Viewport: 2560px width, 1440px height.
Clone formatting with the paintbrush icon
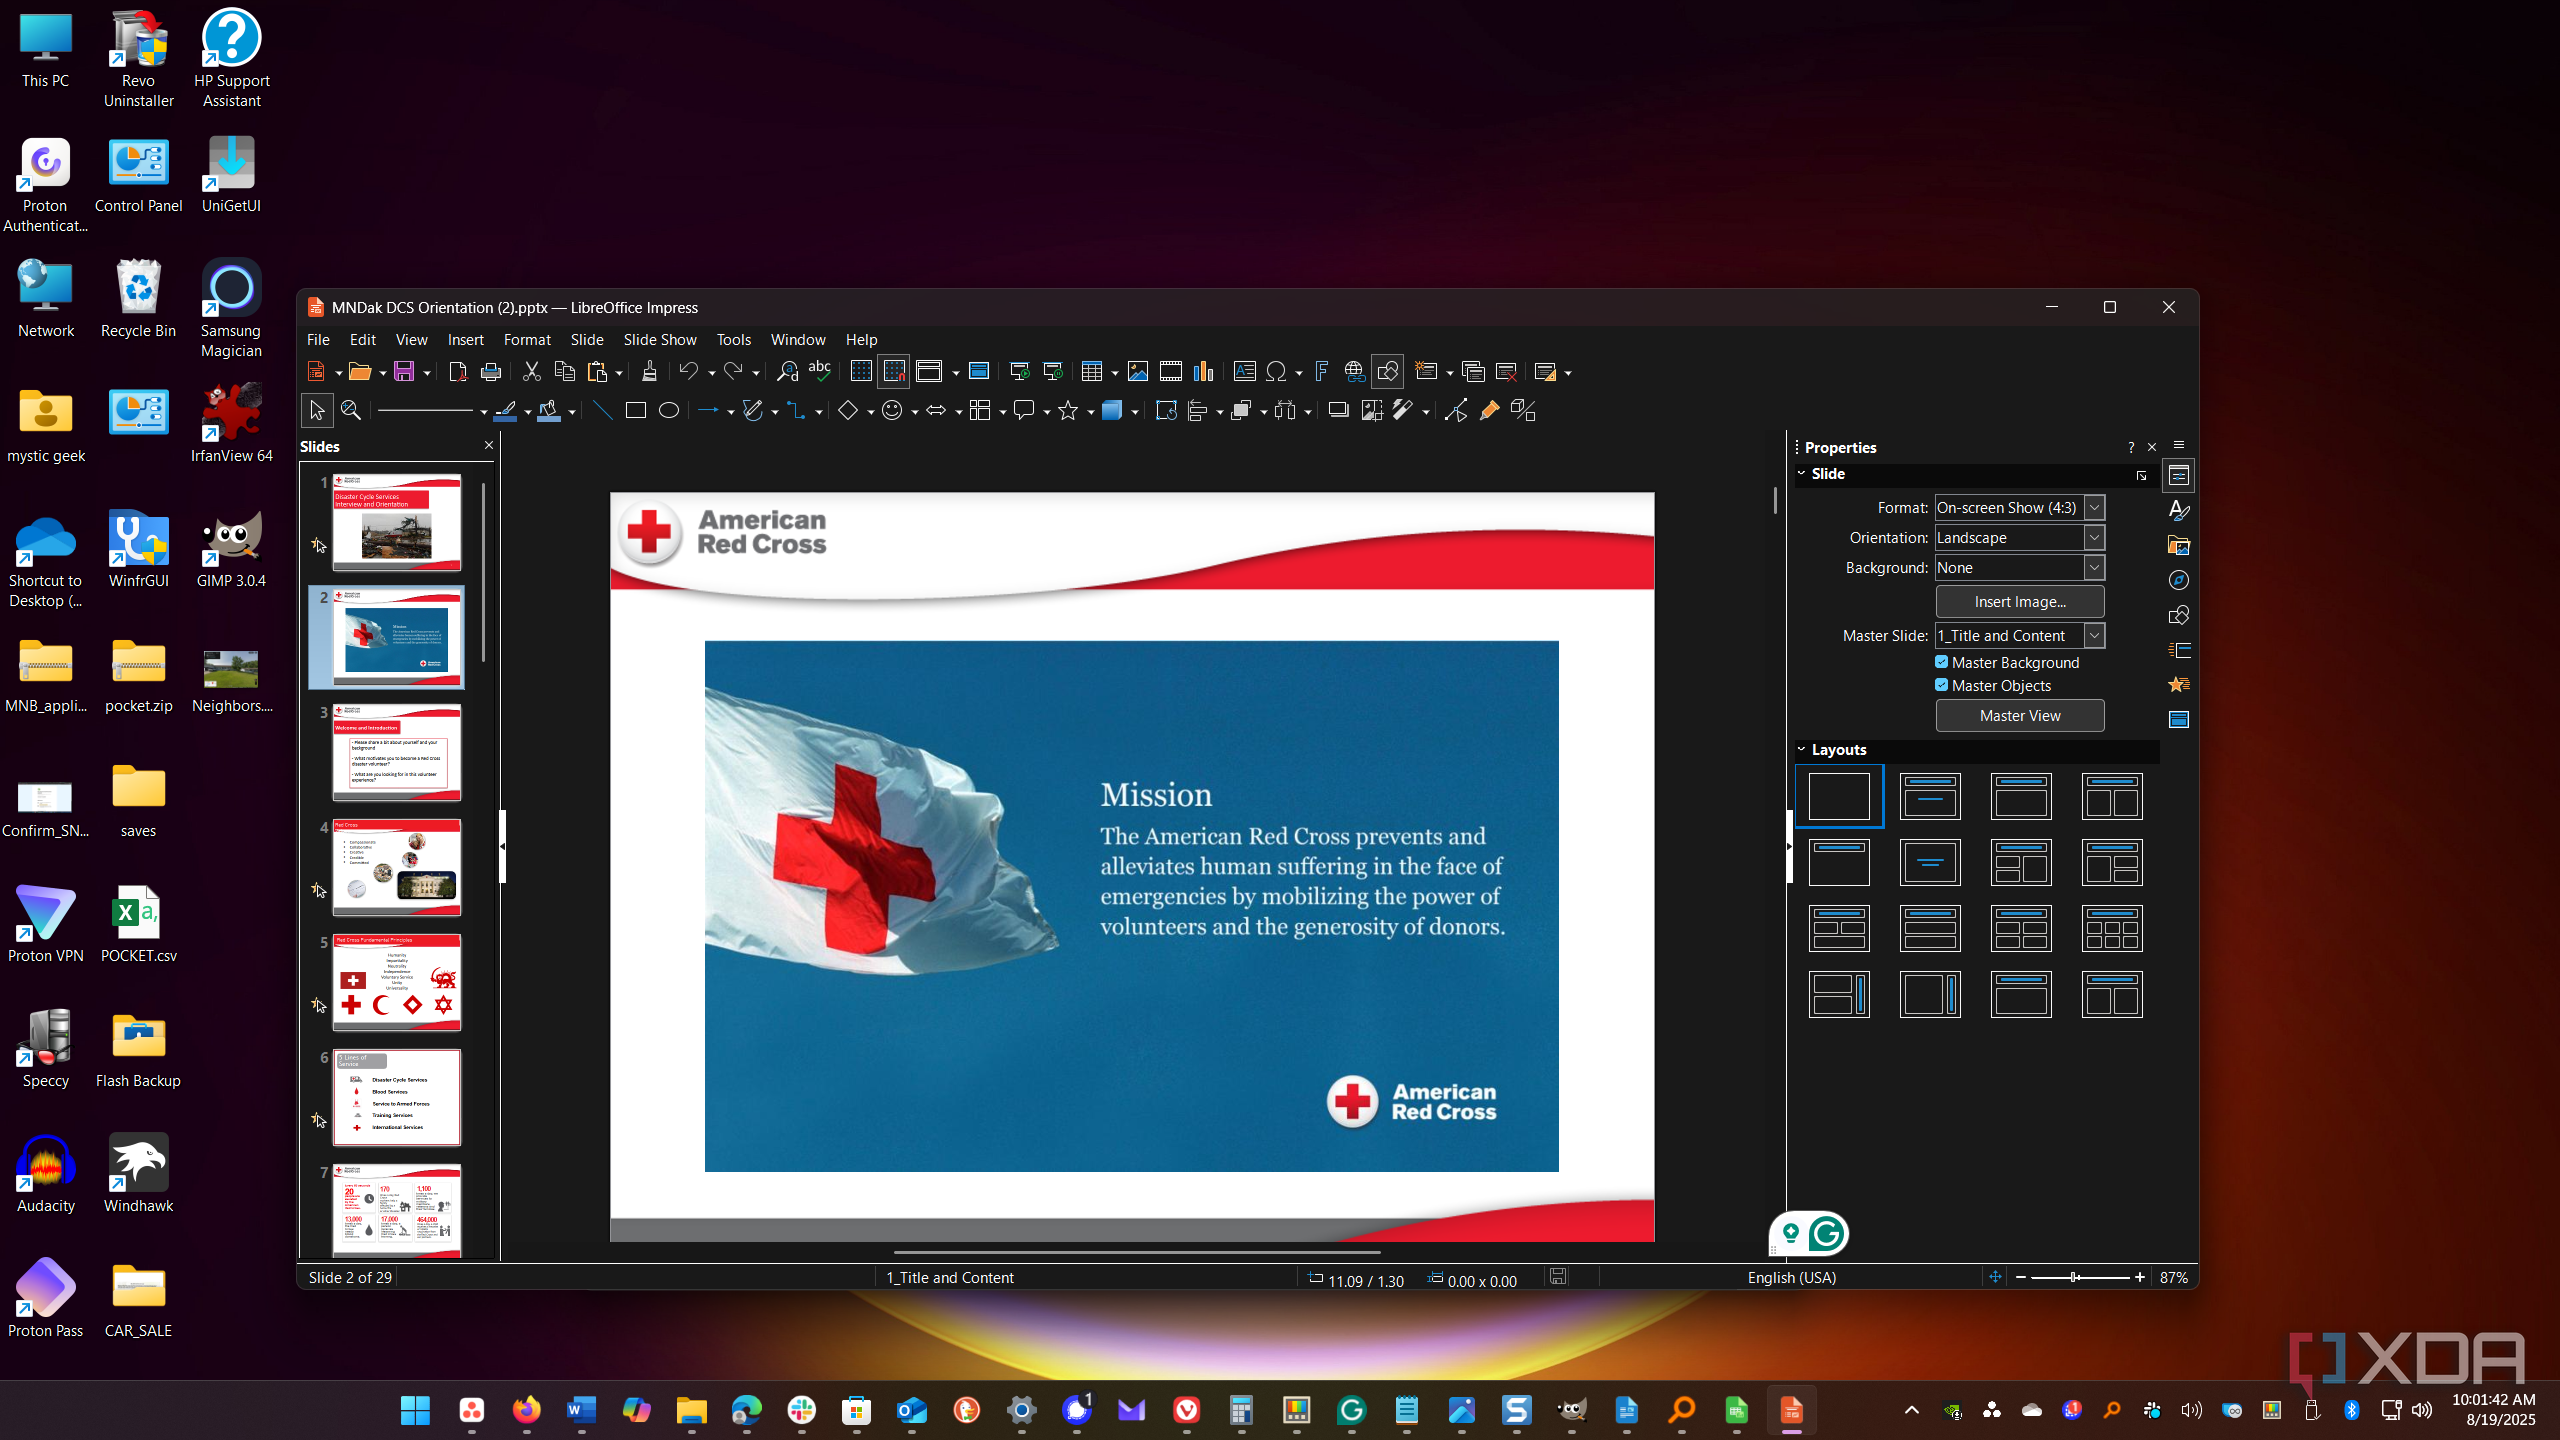coord(649,372)
